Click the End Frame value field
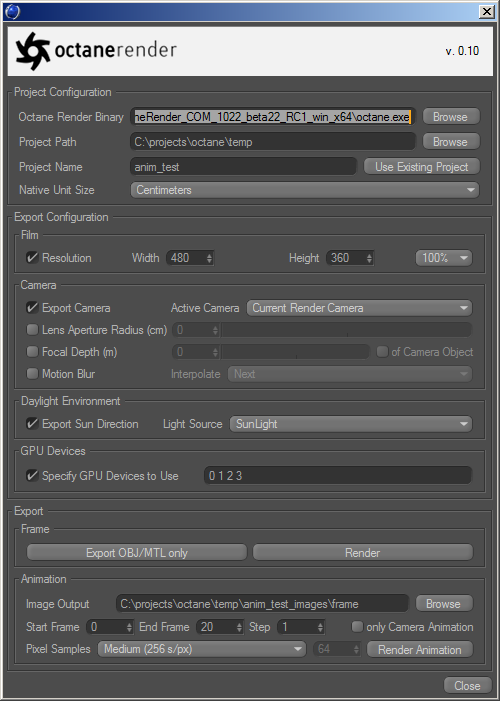500x701 pixels. coord(216,627)
